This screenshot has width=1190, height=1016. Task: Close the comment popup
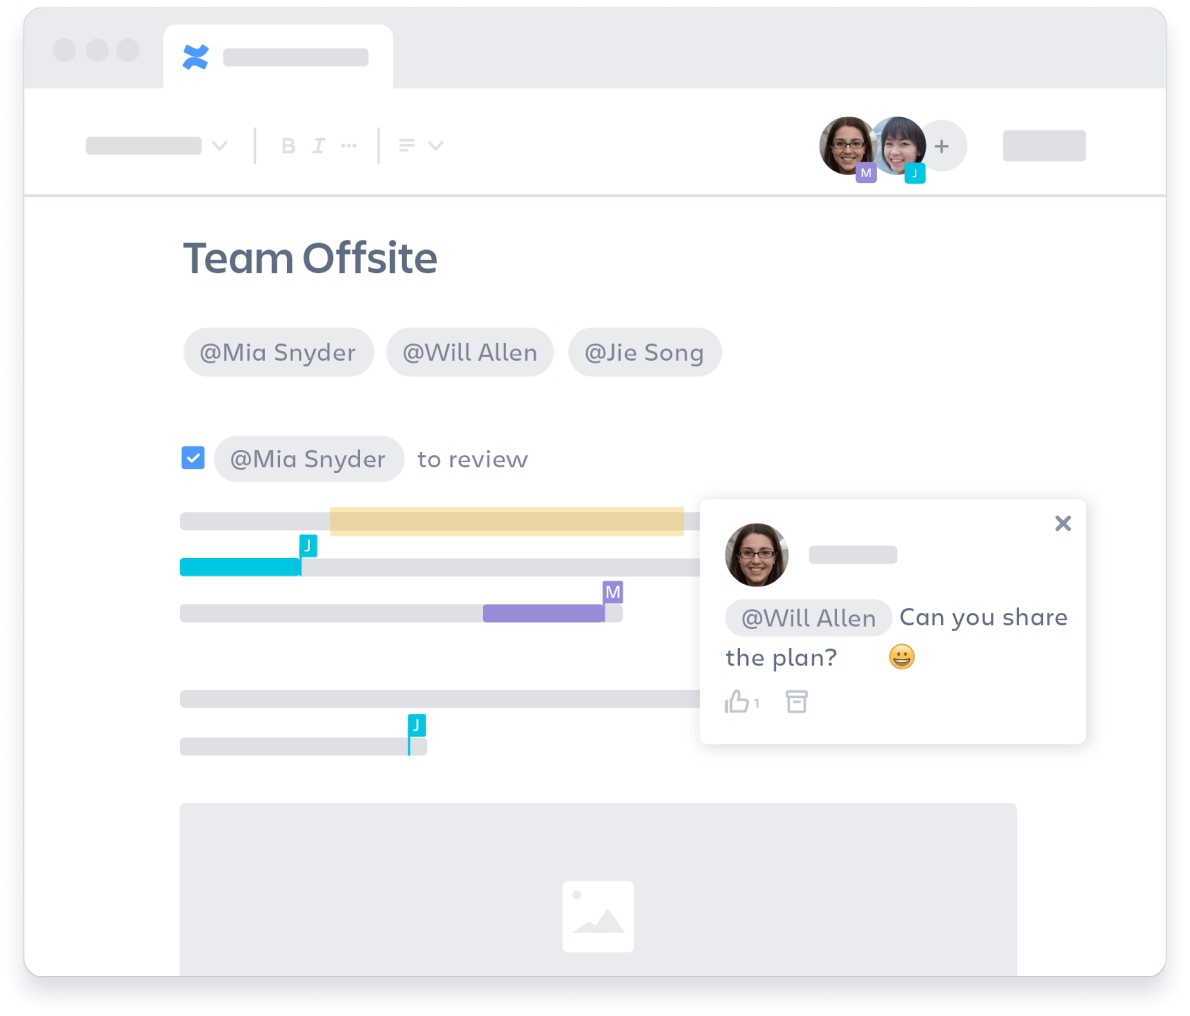pos(1063,523)
